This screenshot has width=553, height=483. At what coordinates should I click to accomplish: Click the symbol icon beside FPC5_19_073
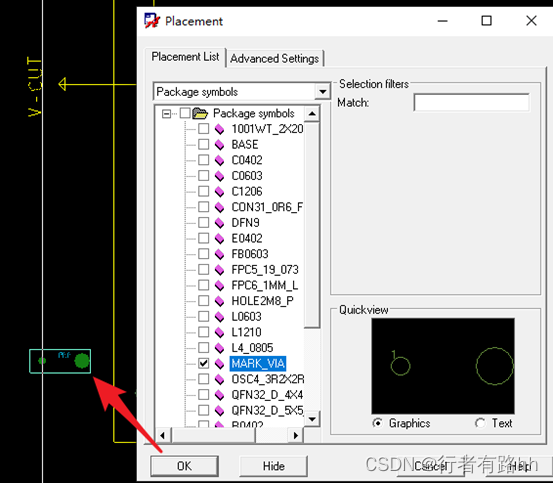[219, 270]
